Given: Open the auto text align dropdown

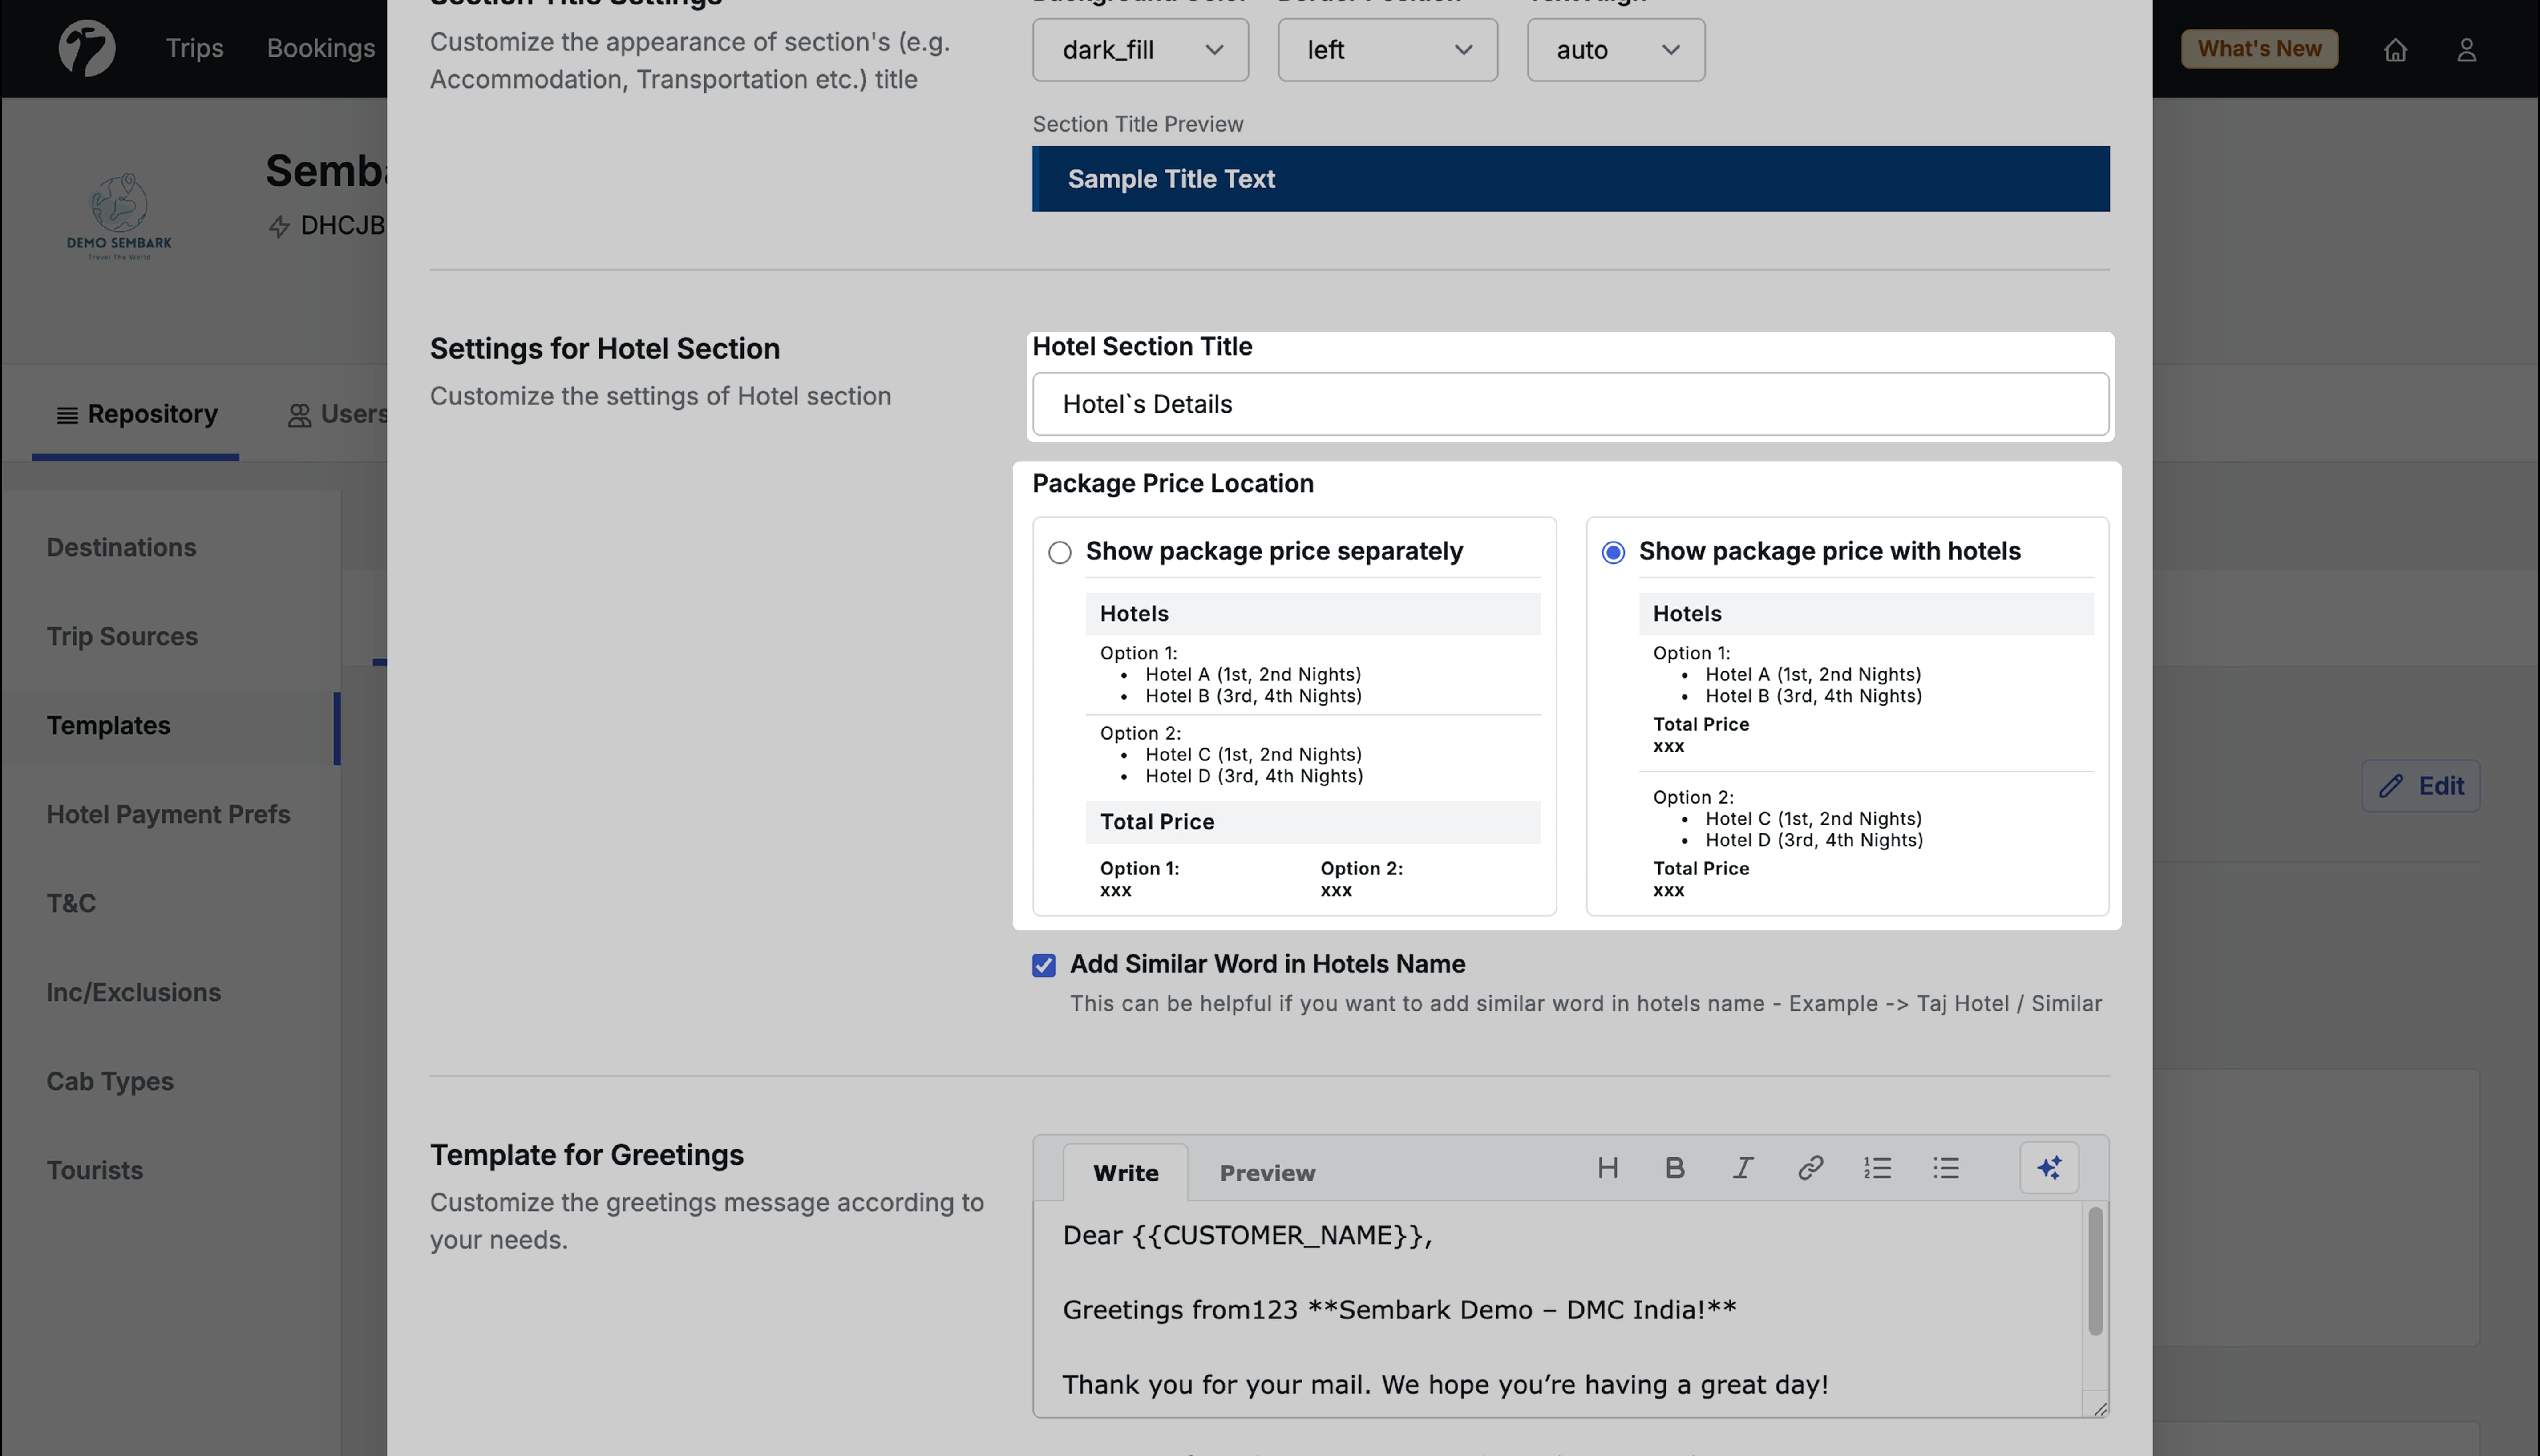Looking at the screenshot, I should pos(1615,50).
